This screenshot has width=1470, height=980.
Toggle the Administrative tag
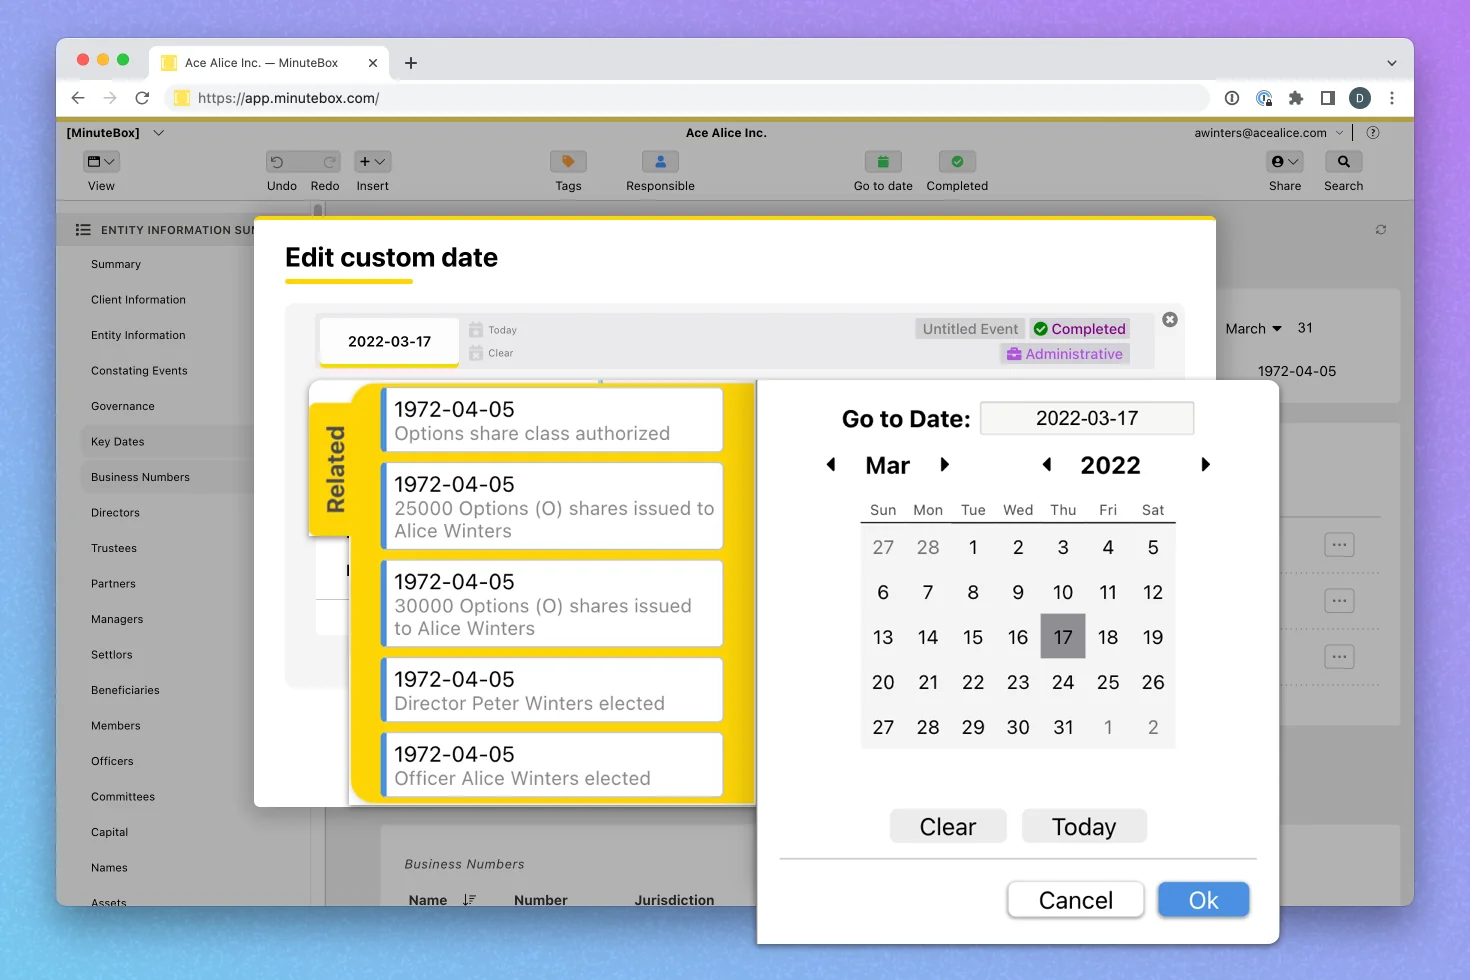(x=1065, y=354)
